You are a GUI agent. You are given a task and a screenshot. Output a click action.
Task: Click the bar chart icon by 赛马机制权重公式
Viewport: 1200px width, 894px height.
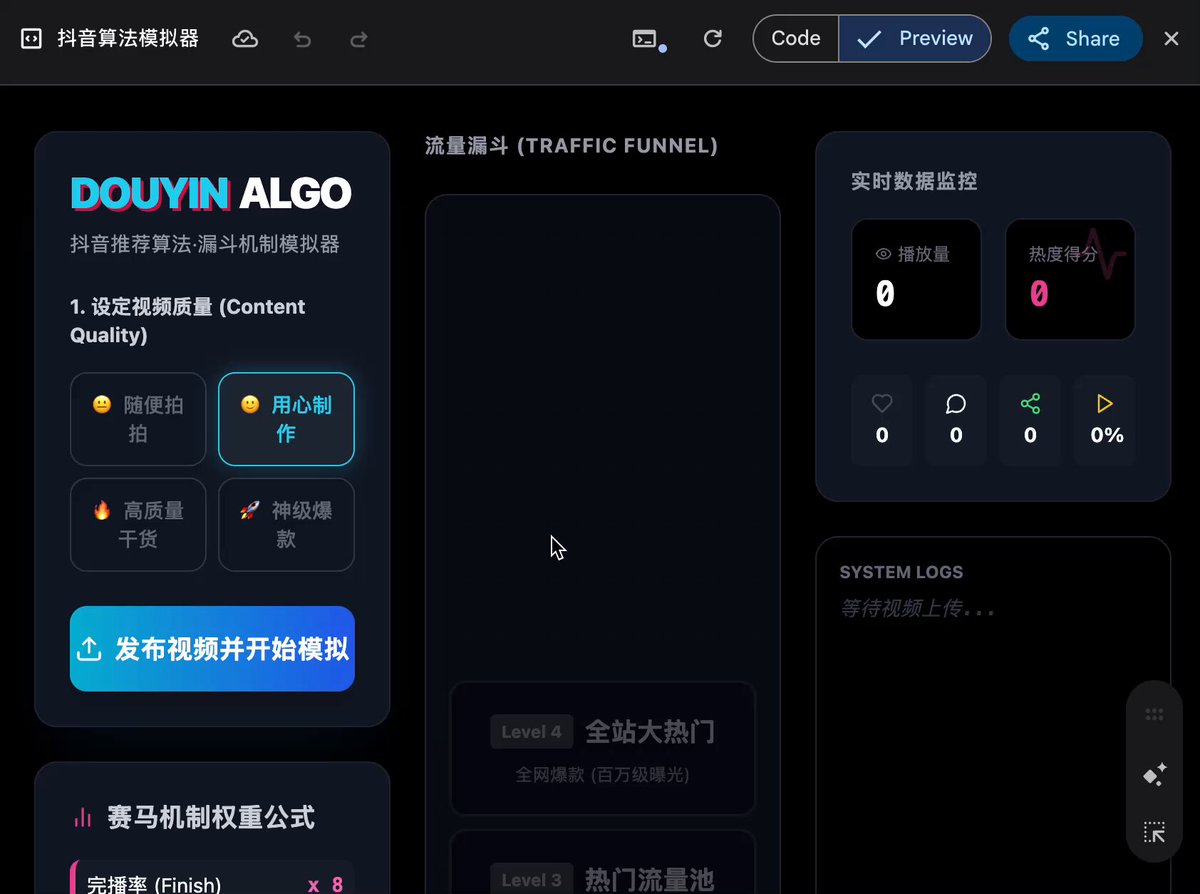(83, 818)
